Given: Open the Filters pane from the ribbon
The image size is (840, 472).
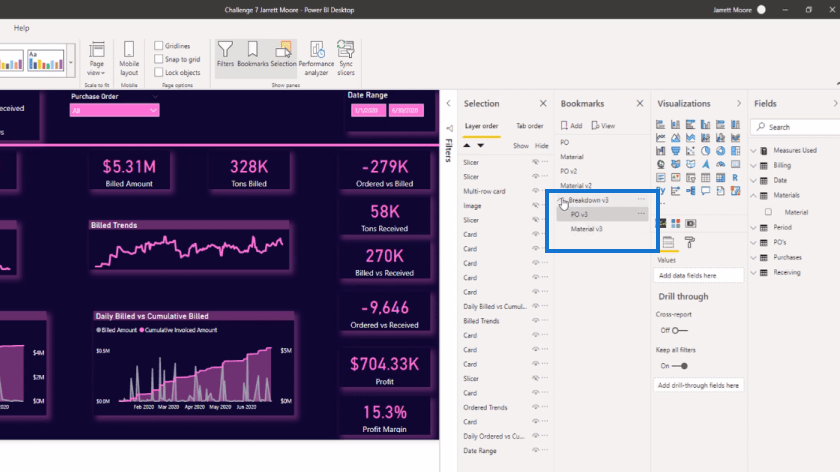Looking at the screenshot, I should click(225, 54).
